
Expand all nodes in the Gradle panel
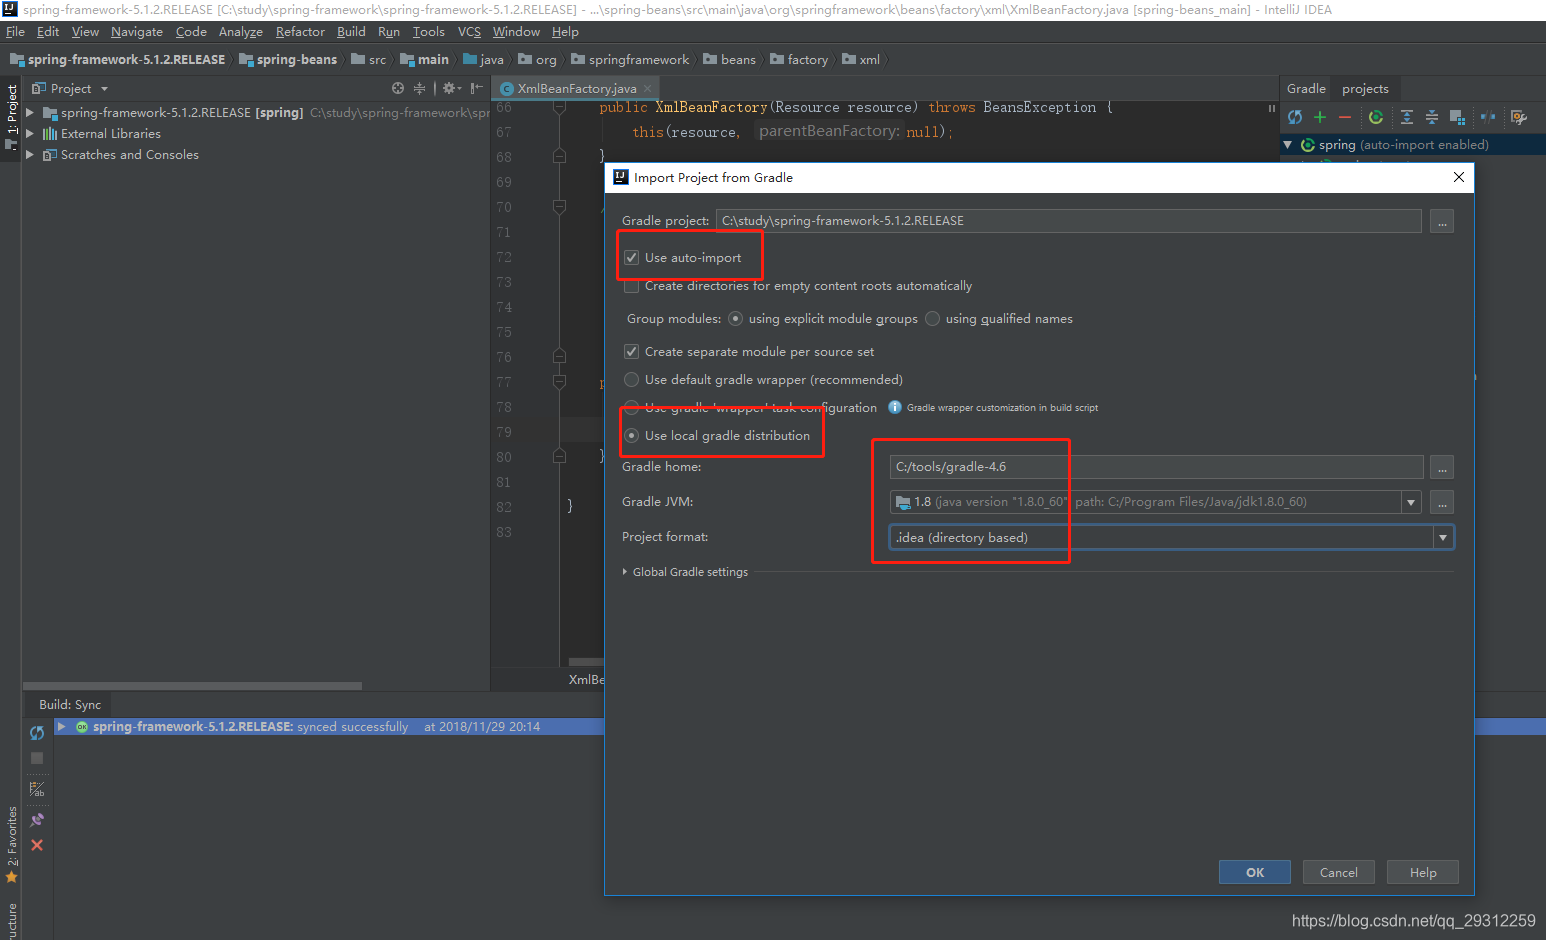1407,117
